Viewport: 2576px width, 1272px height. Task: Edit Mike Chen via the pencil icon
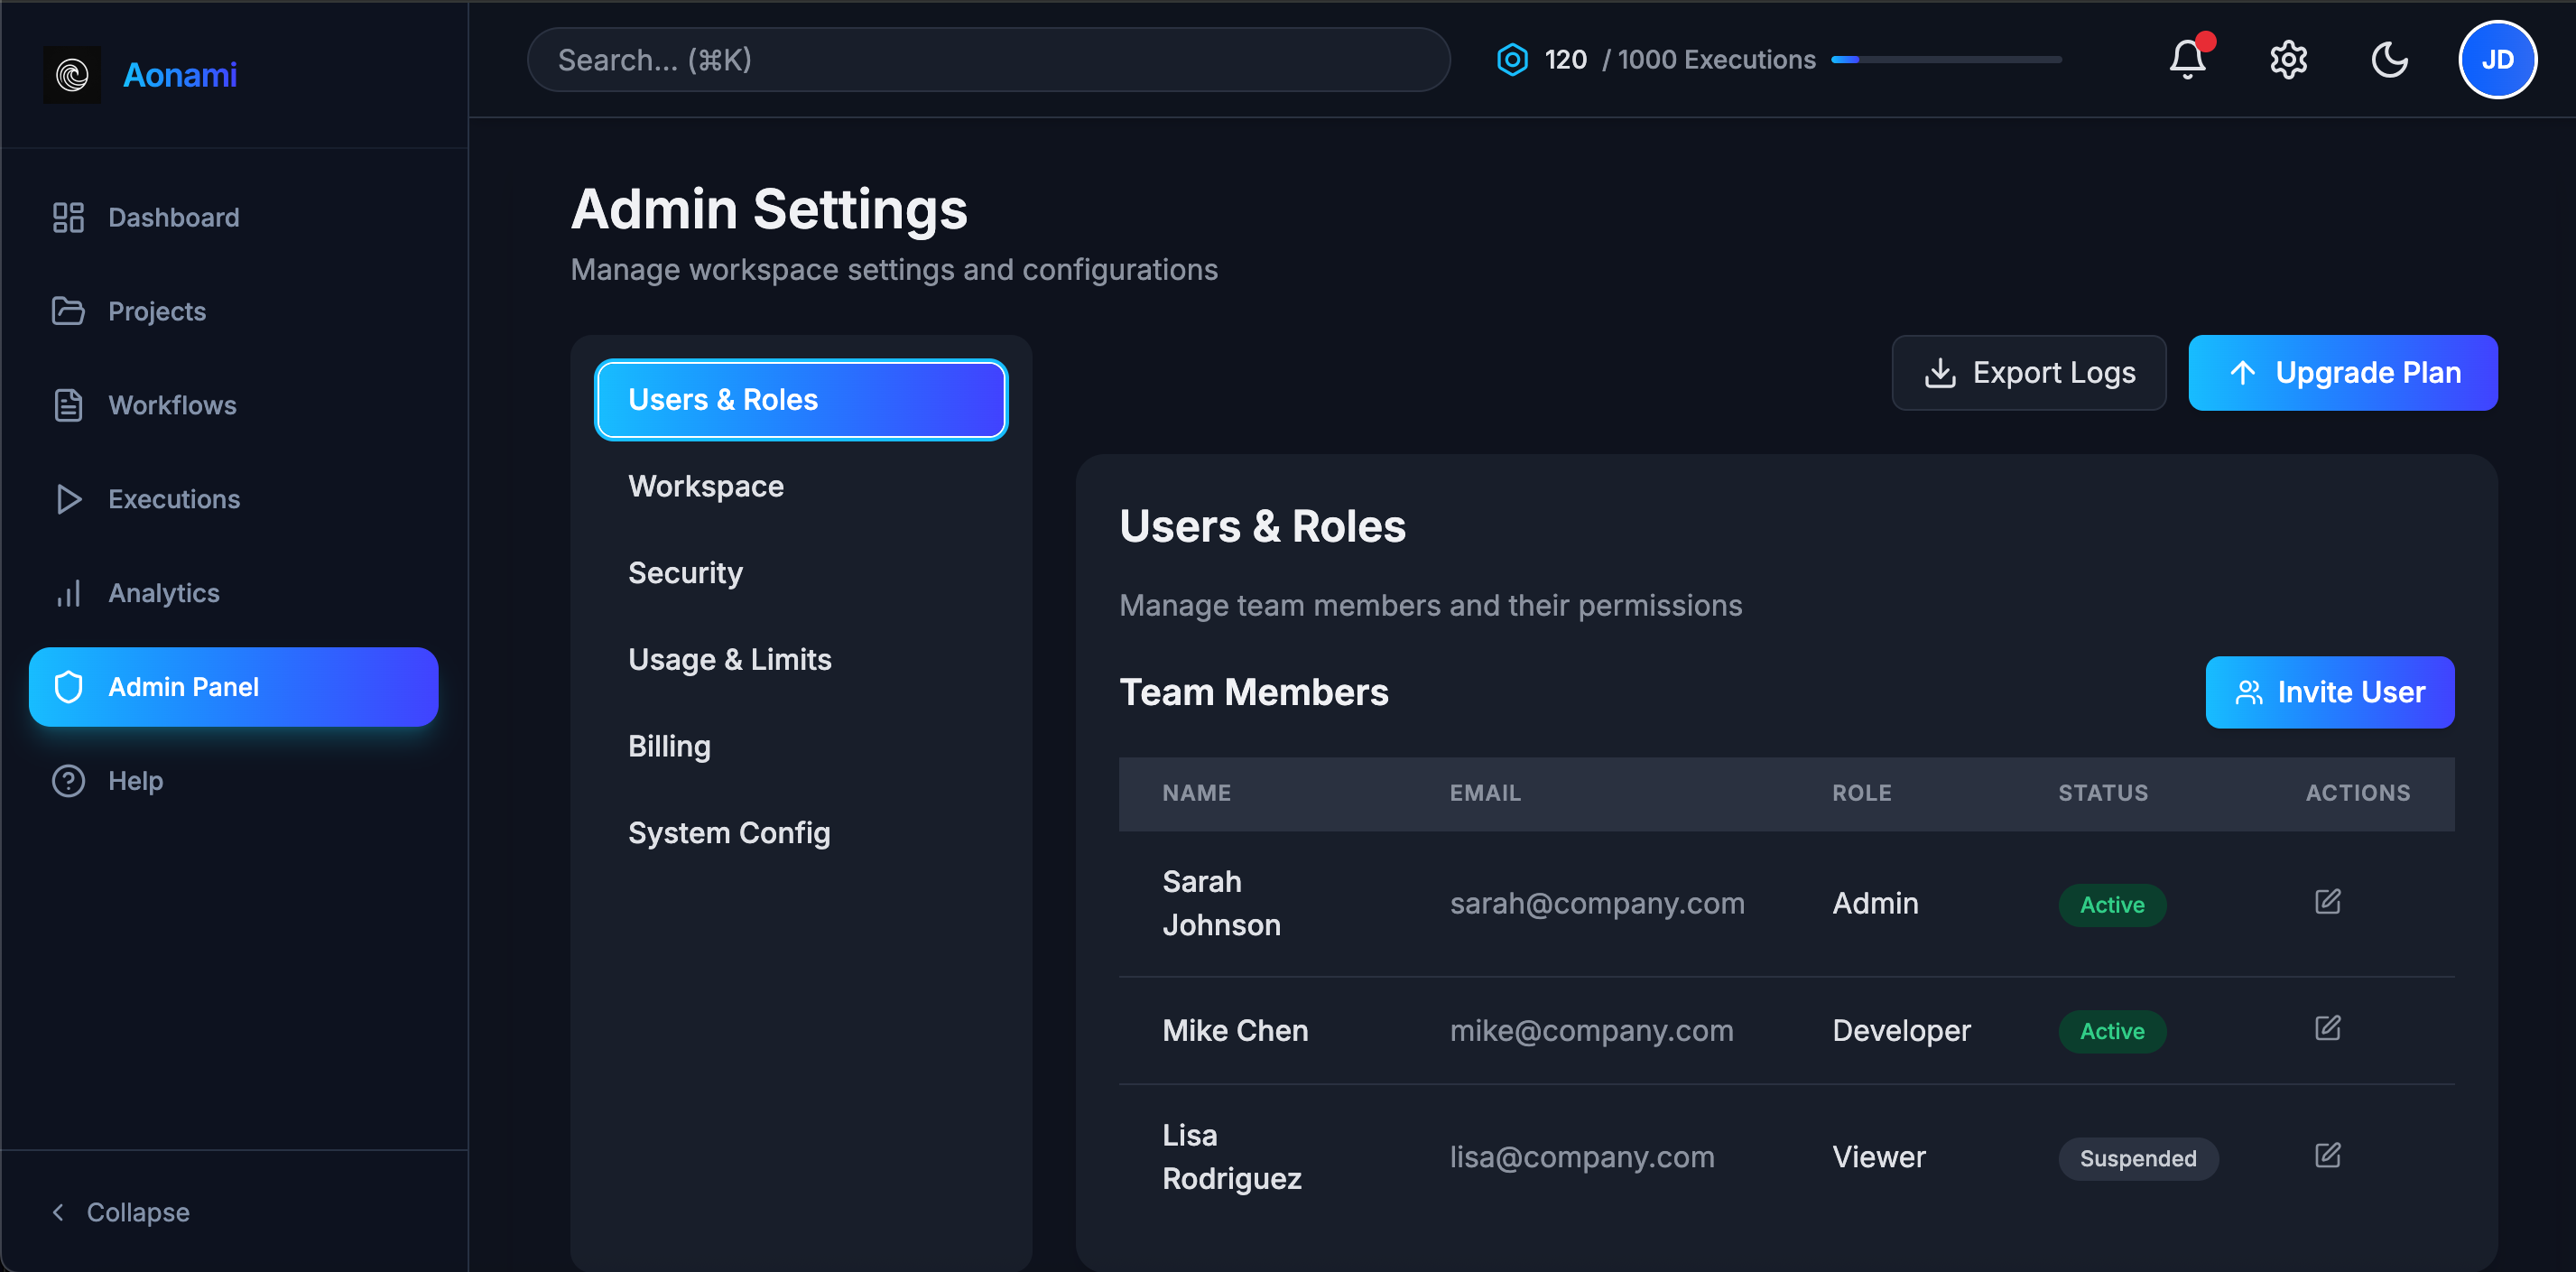[2327, 1028]
